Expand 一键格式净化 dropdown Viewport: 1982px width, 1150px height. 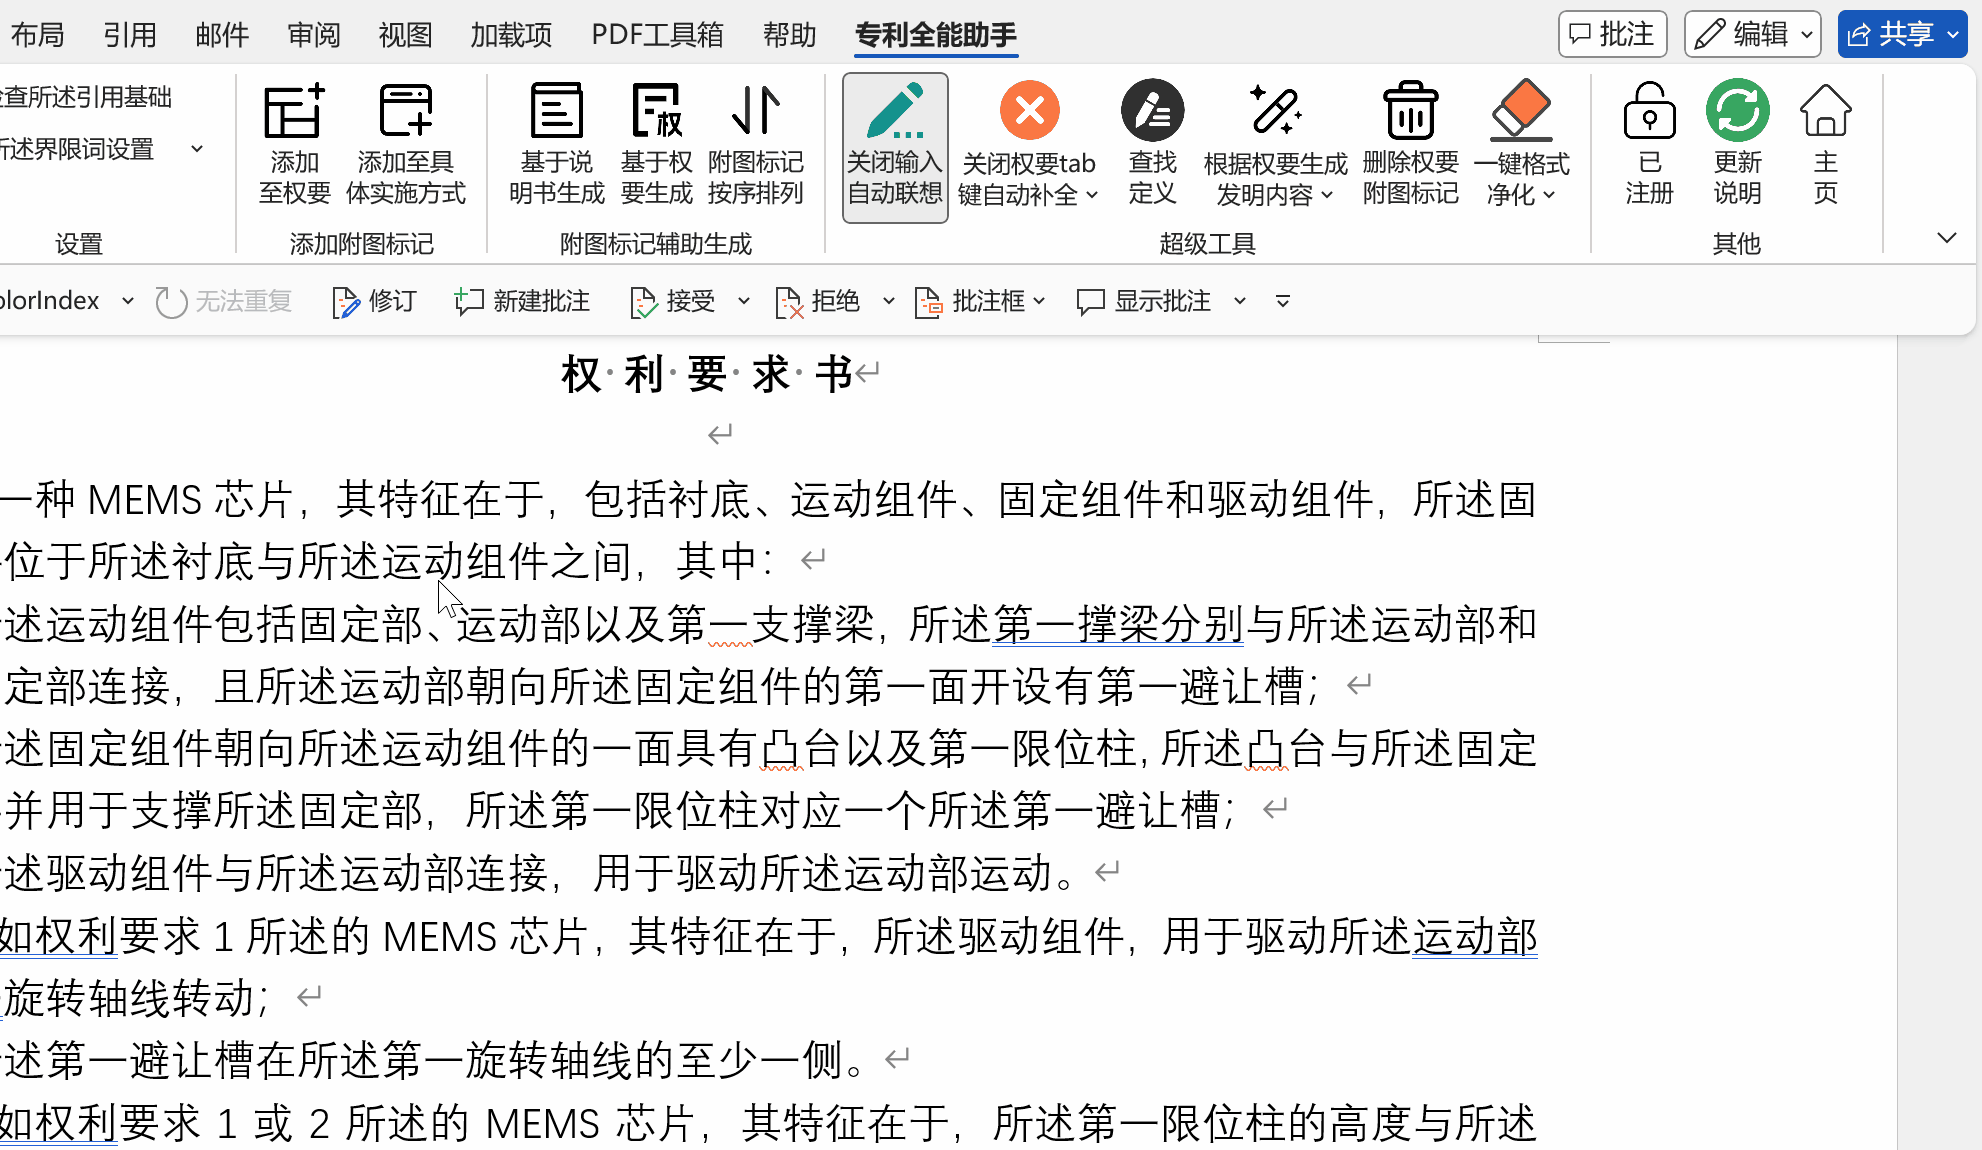(1549, 195)
